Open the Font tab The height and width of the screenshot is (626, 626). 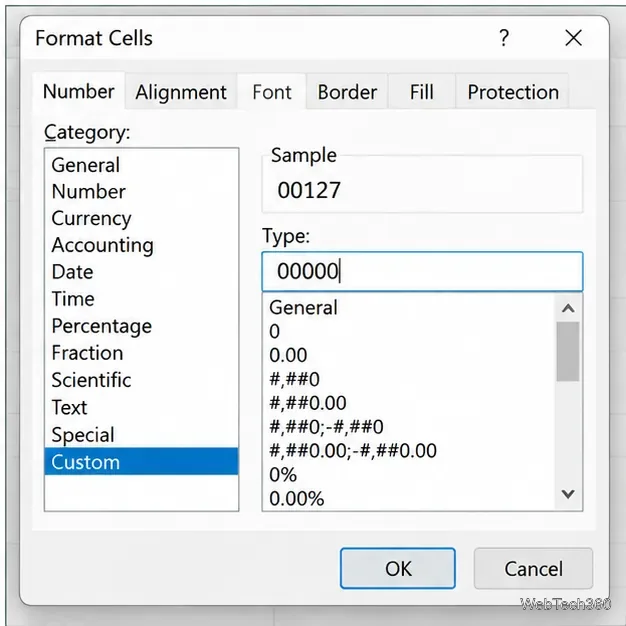coord(272,92)
